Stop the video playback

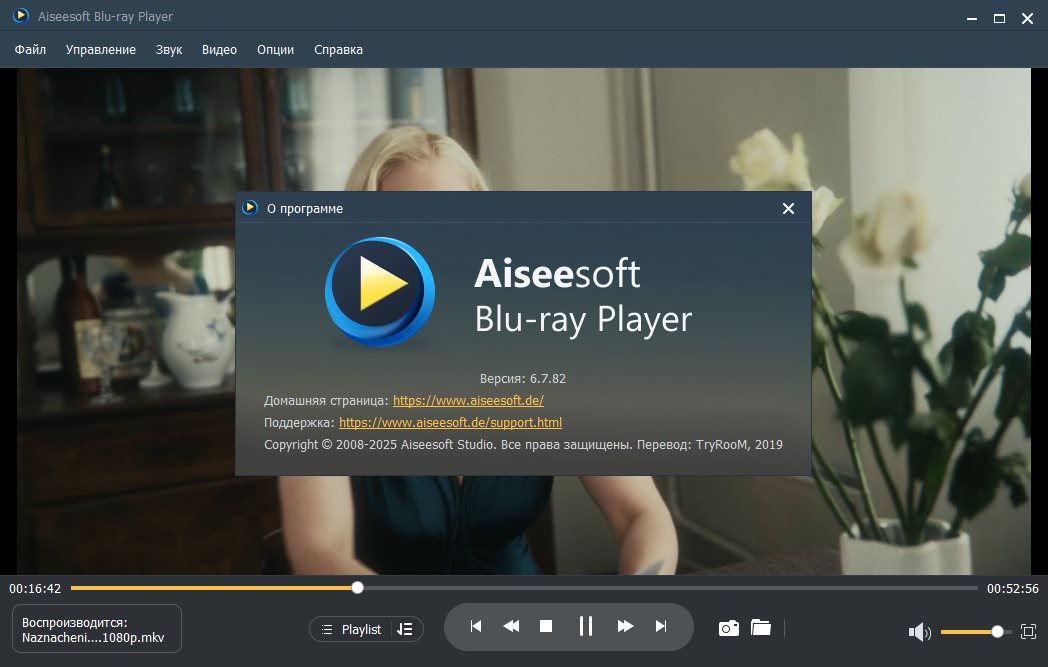click(x=546, y=626)
